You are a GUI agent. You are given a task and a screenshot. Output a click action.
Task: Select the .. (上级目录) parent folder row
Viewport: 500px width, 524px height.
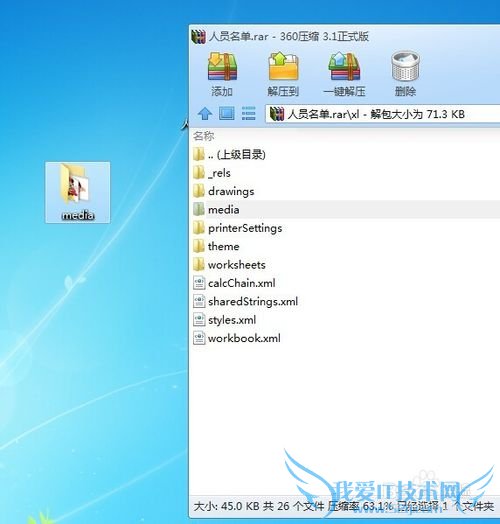coord(346,154)
